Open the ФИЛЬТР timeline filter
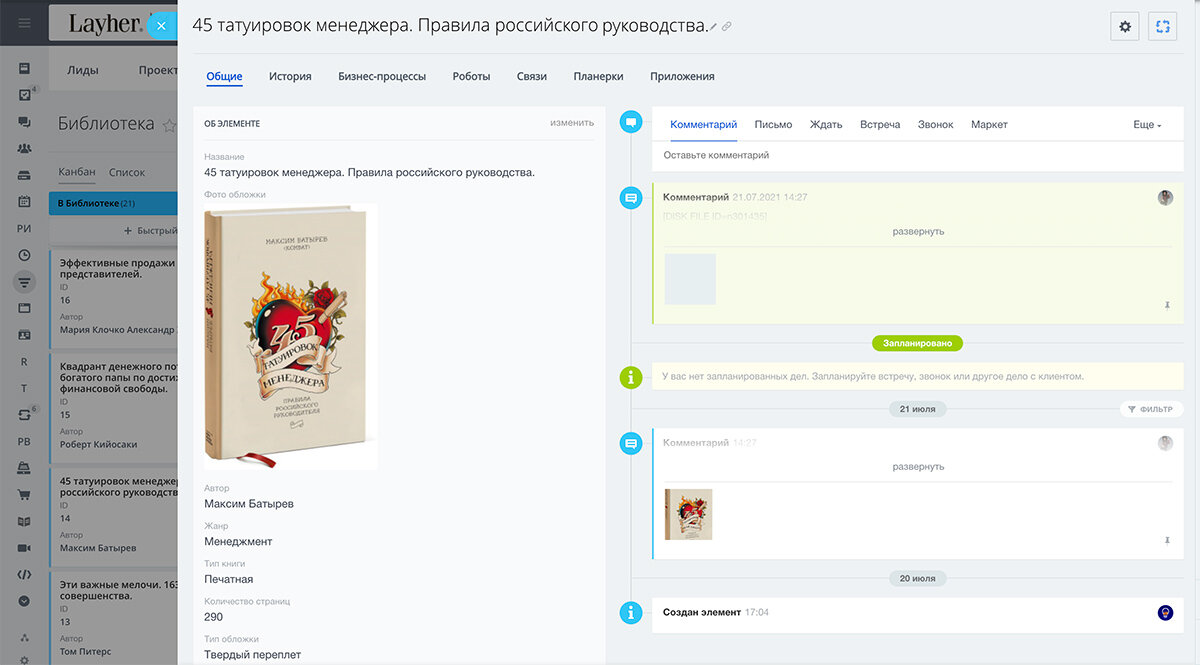The height and width of the screenshot is (665, 1200). (1152, 409)
